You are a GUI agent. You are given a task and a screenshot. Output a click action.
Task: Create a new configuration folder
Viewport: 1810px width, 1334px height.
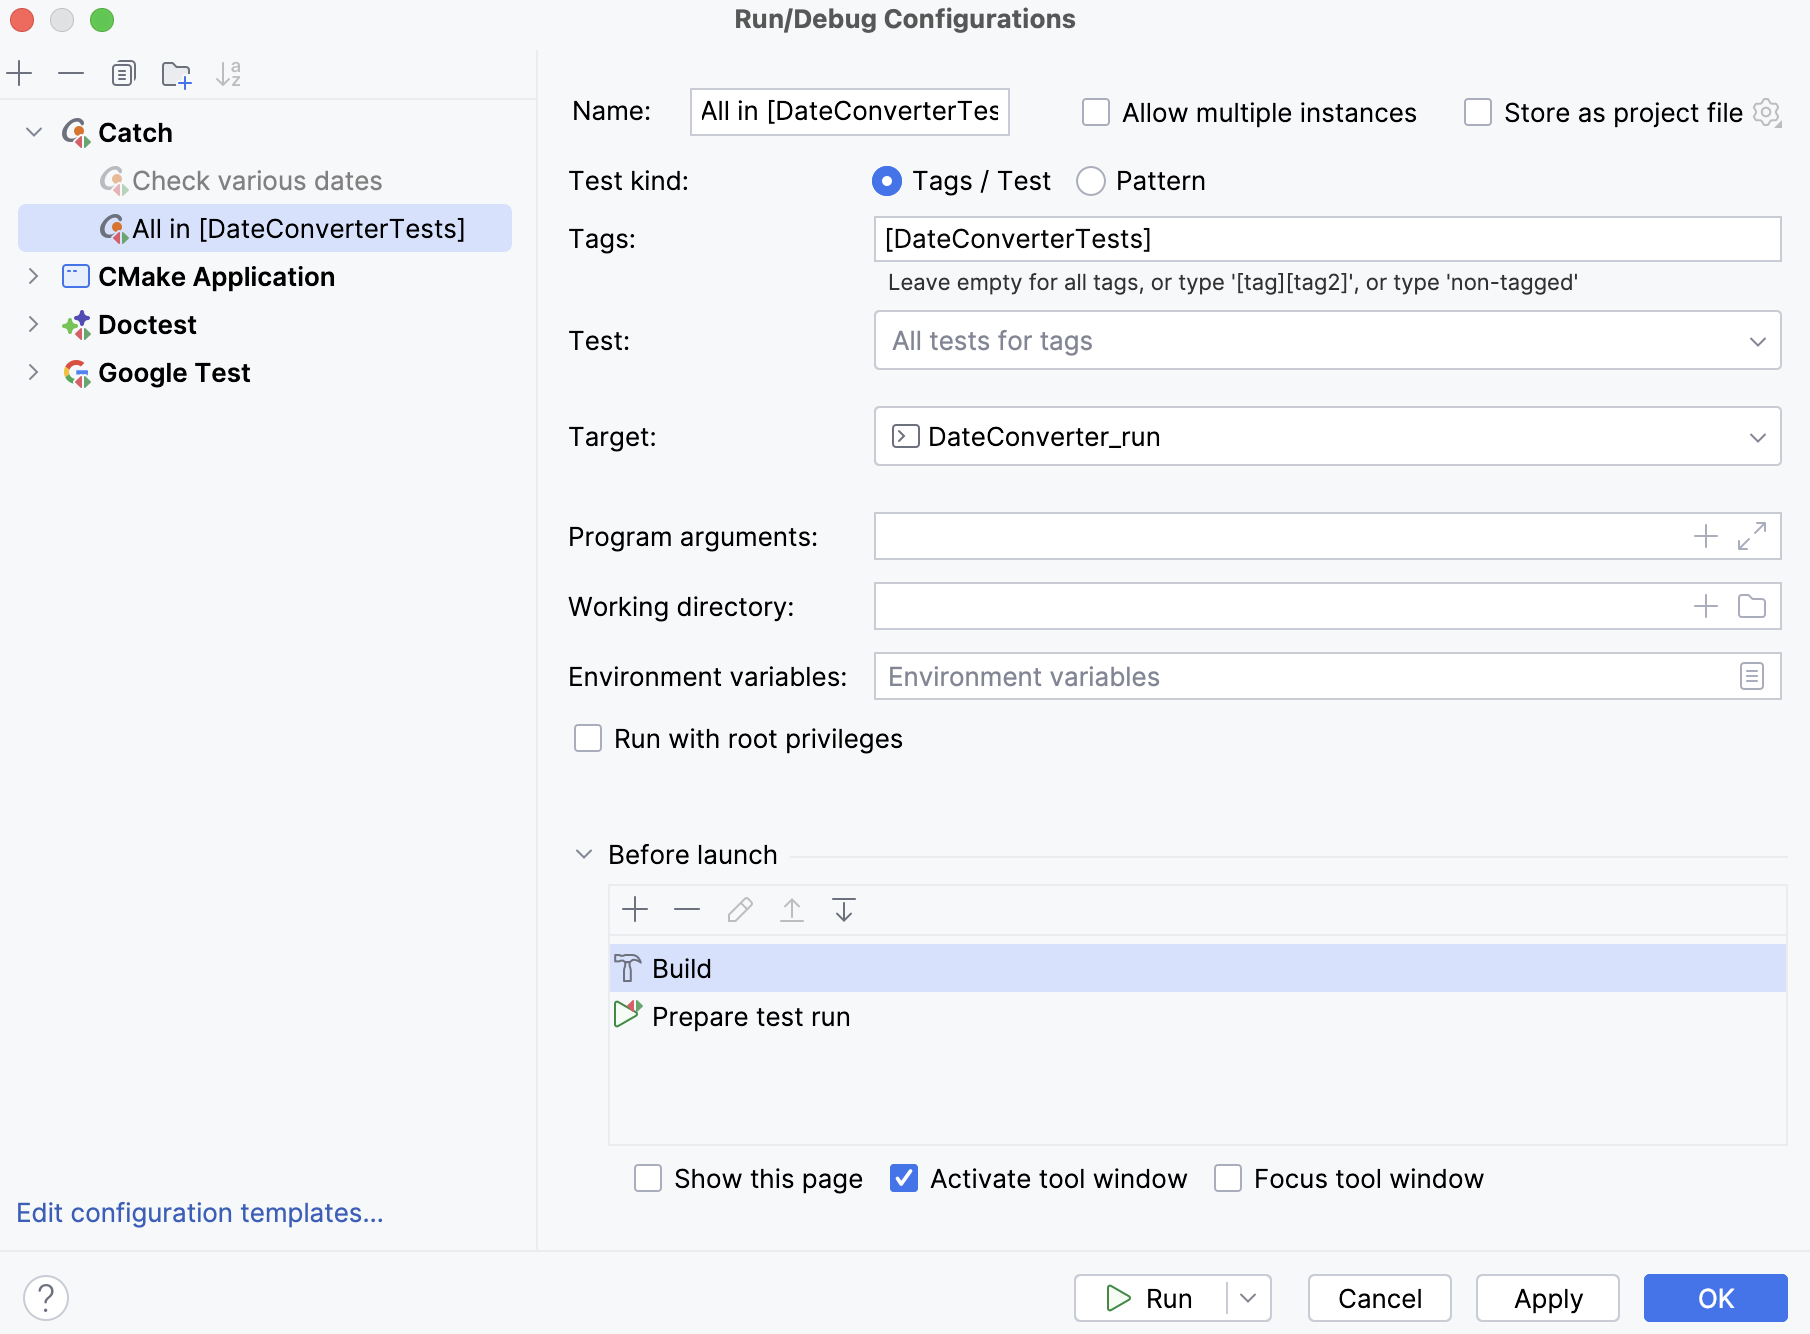177,73
